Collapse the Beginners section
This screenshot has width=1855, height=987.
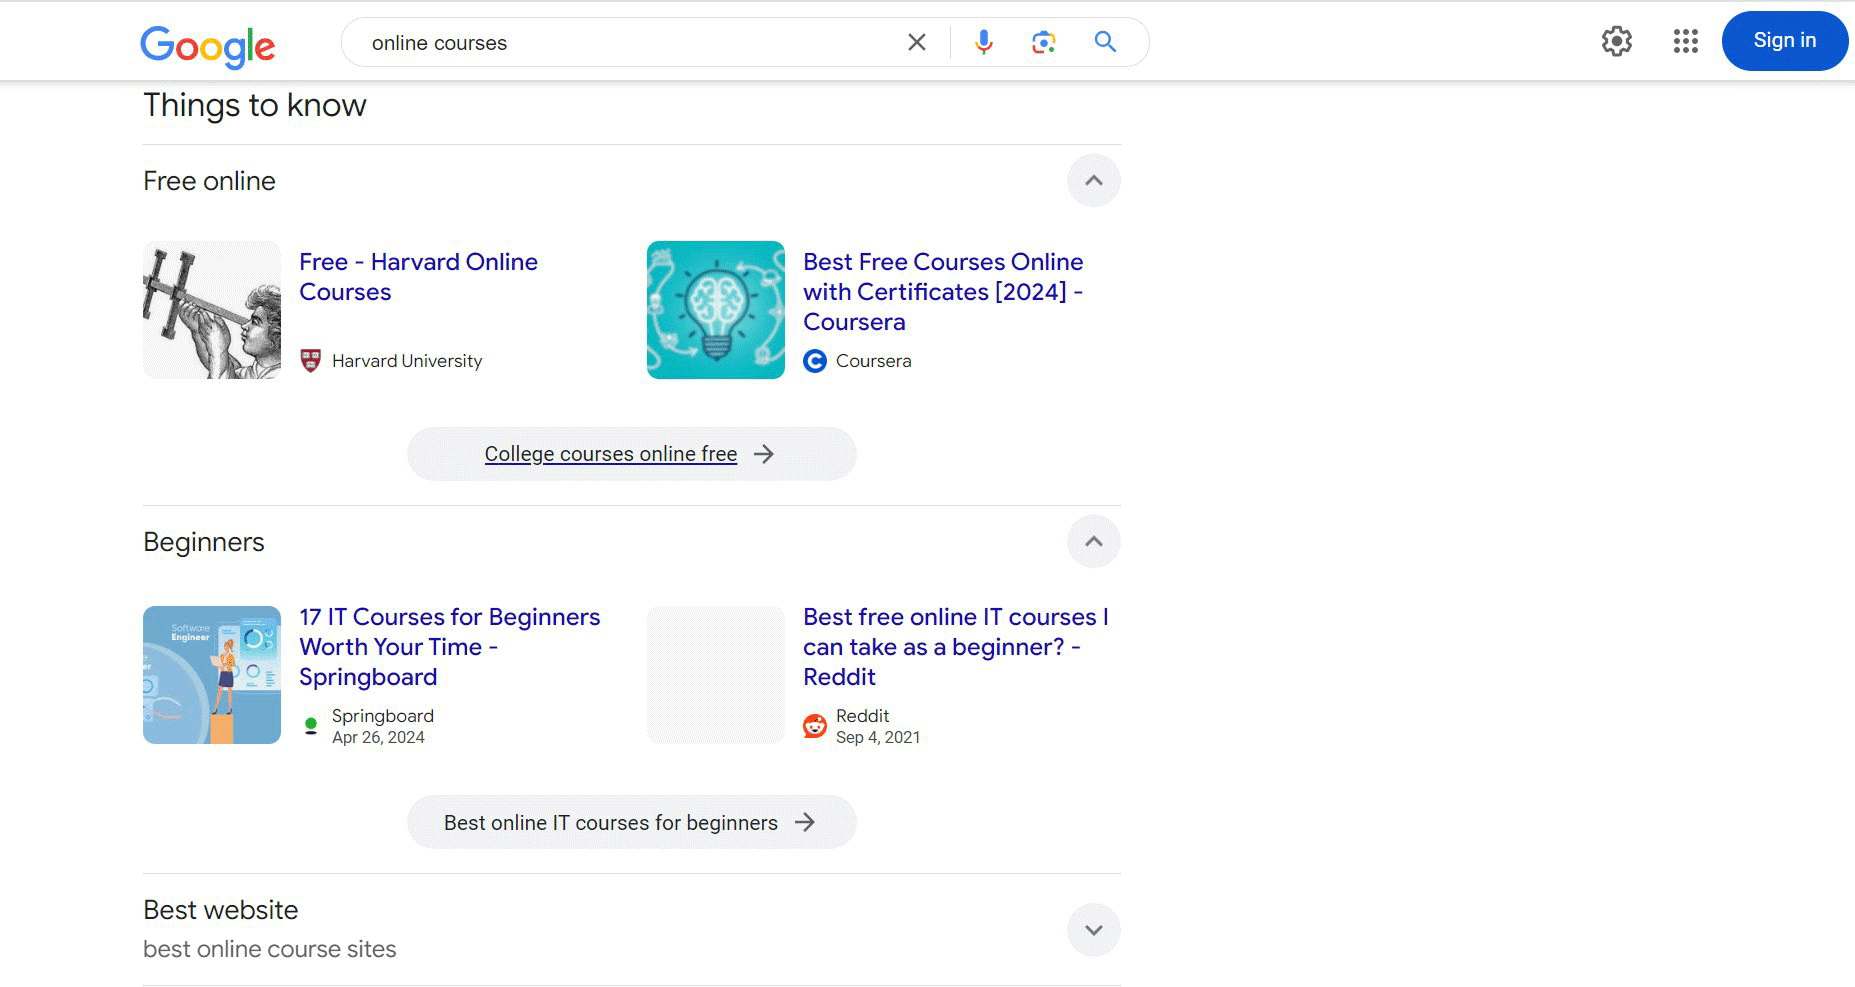point(1094,542)
